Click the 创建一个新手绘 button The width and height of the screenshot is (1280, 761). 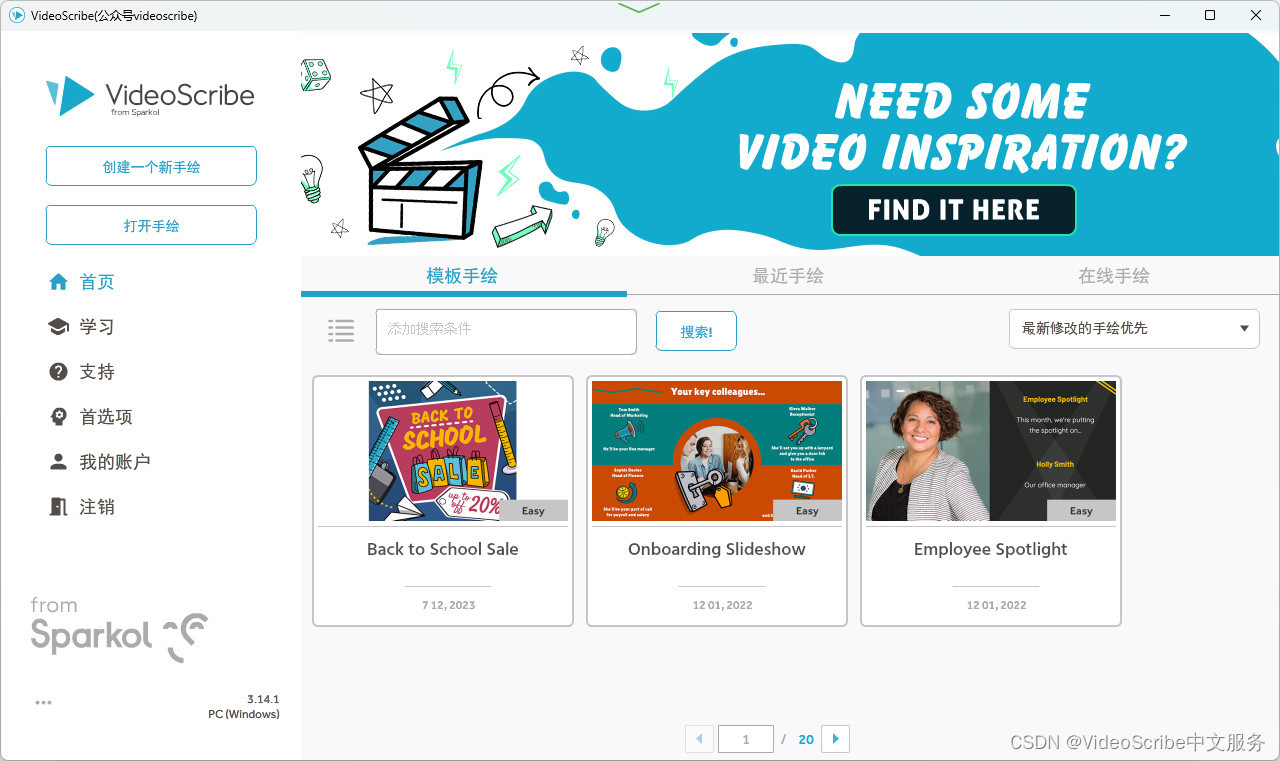coord(151,165)
